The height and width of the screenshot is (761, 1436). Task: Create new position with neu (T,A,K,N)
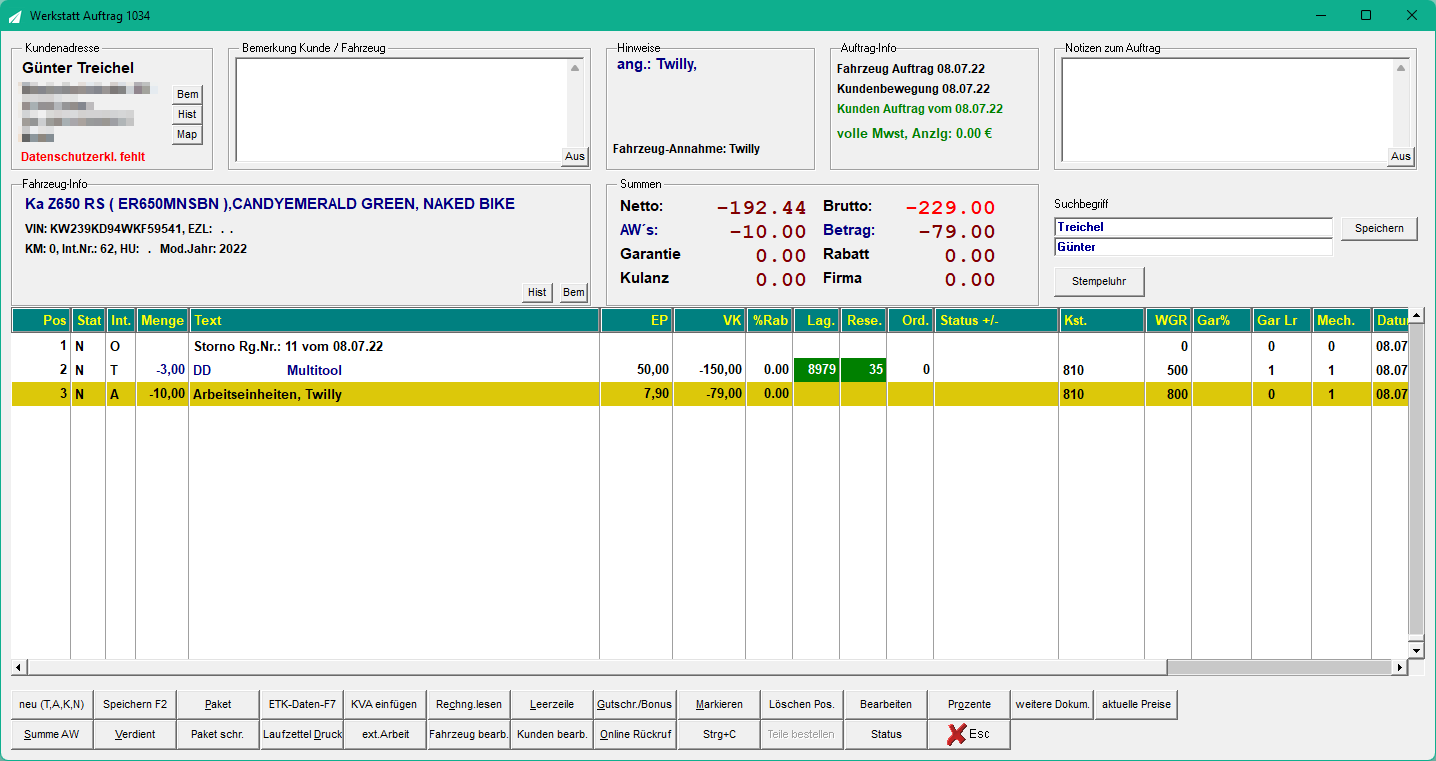[x=52, y=705]
